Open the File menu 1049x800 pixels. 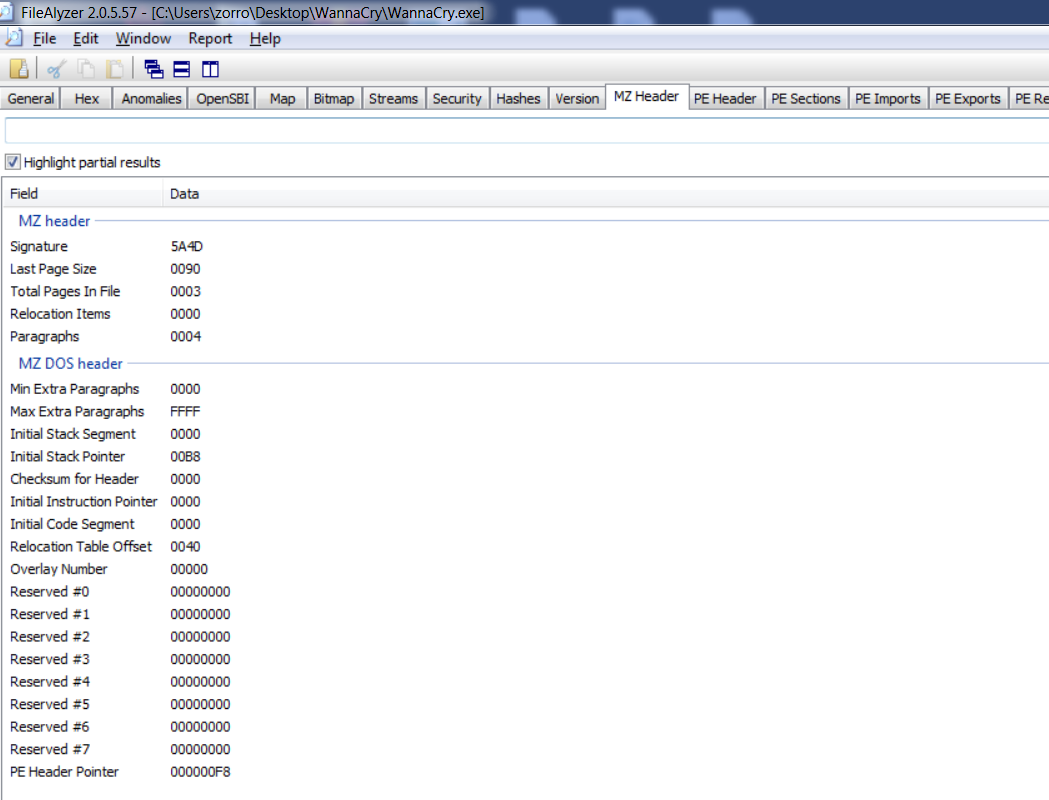tap(45, 39)
